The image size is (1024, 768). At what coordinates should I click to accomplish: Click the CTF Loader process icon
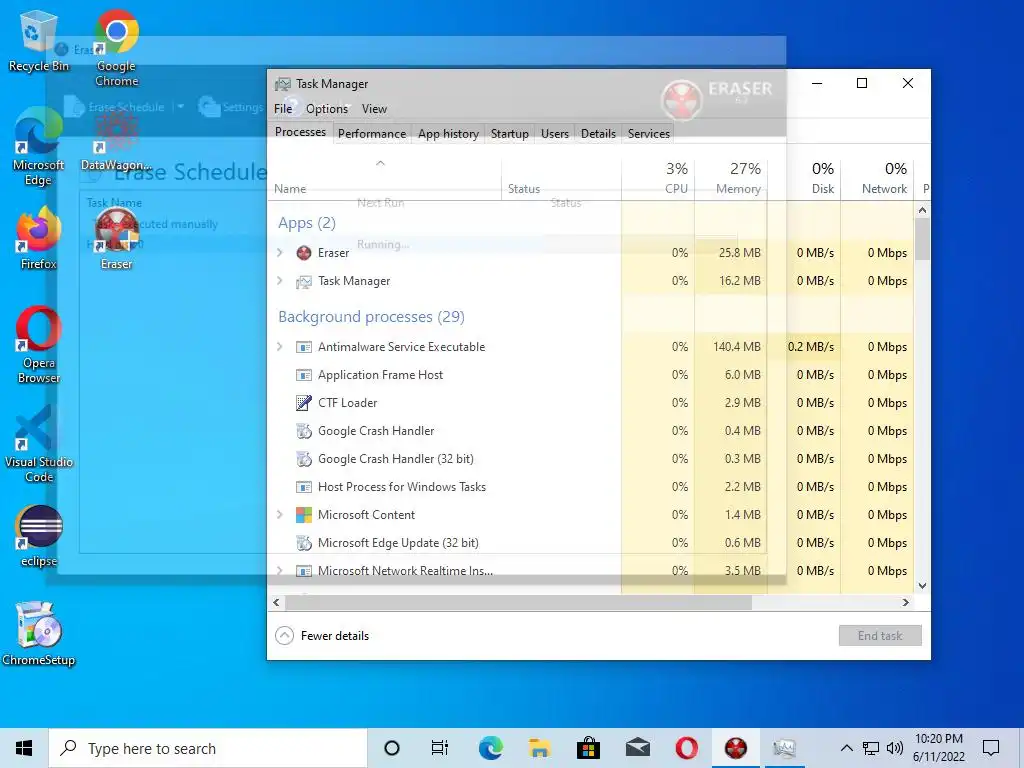(x=304, y=403)
